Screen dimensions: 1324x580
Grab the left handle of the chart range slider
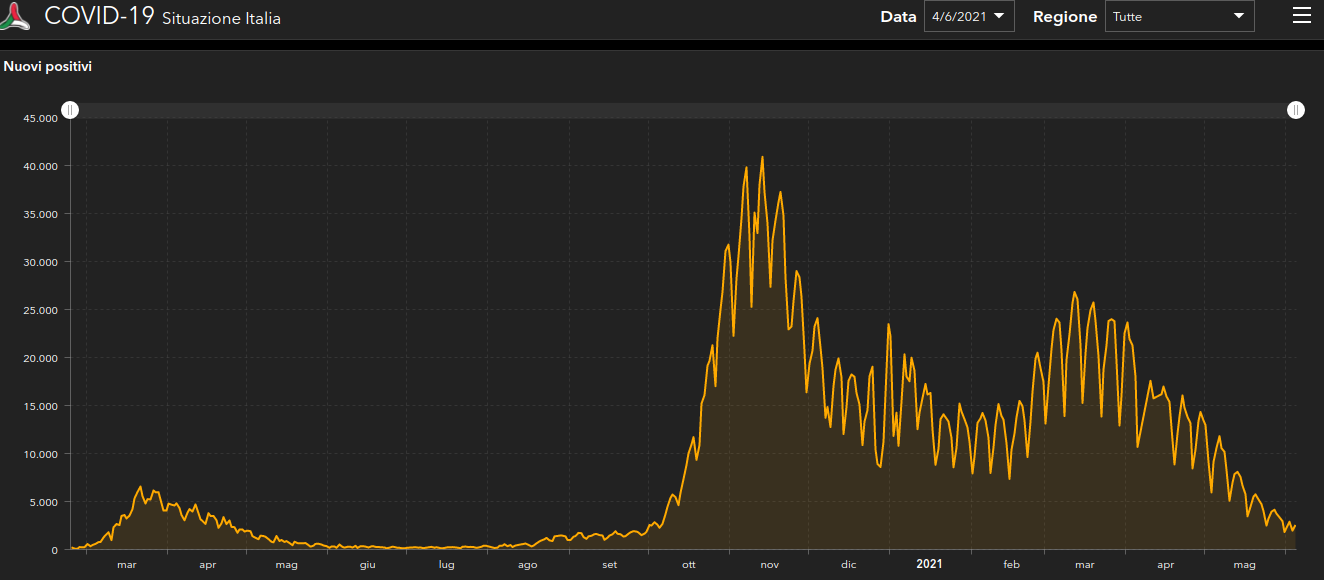coord(70,110)
